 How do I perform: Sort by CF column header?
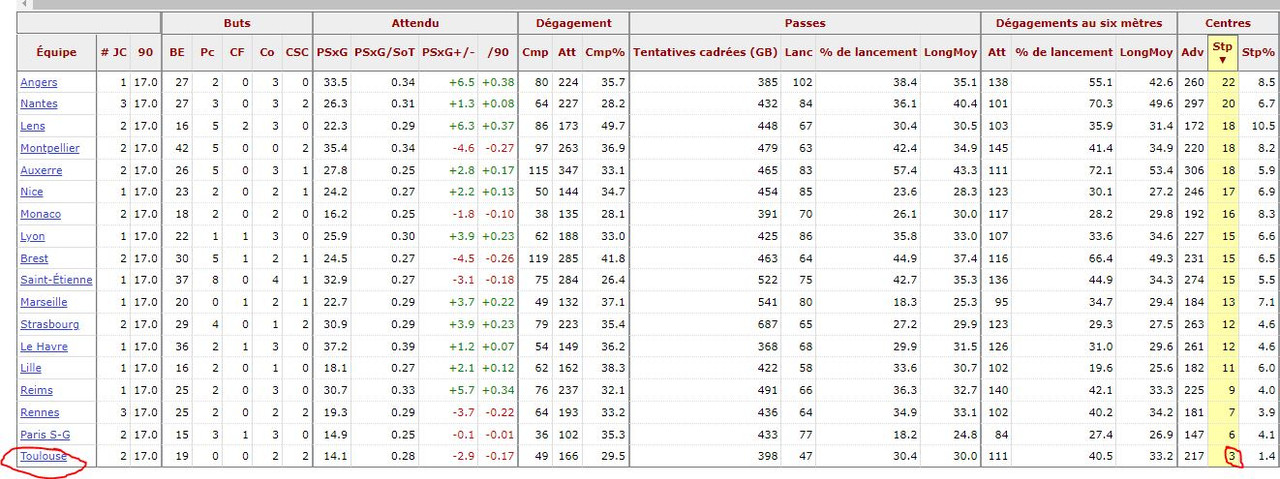[237, 52]
